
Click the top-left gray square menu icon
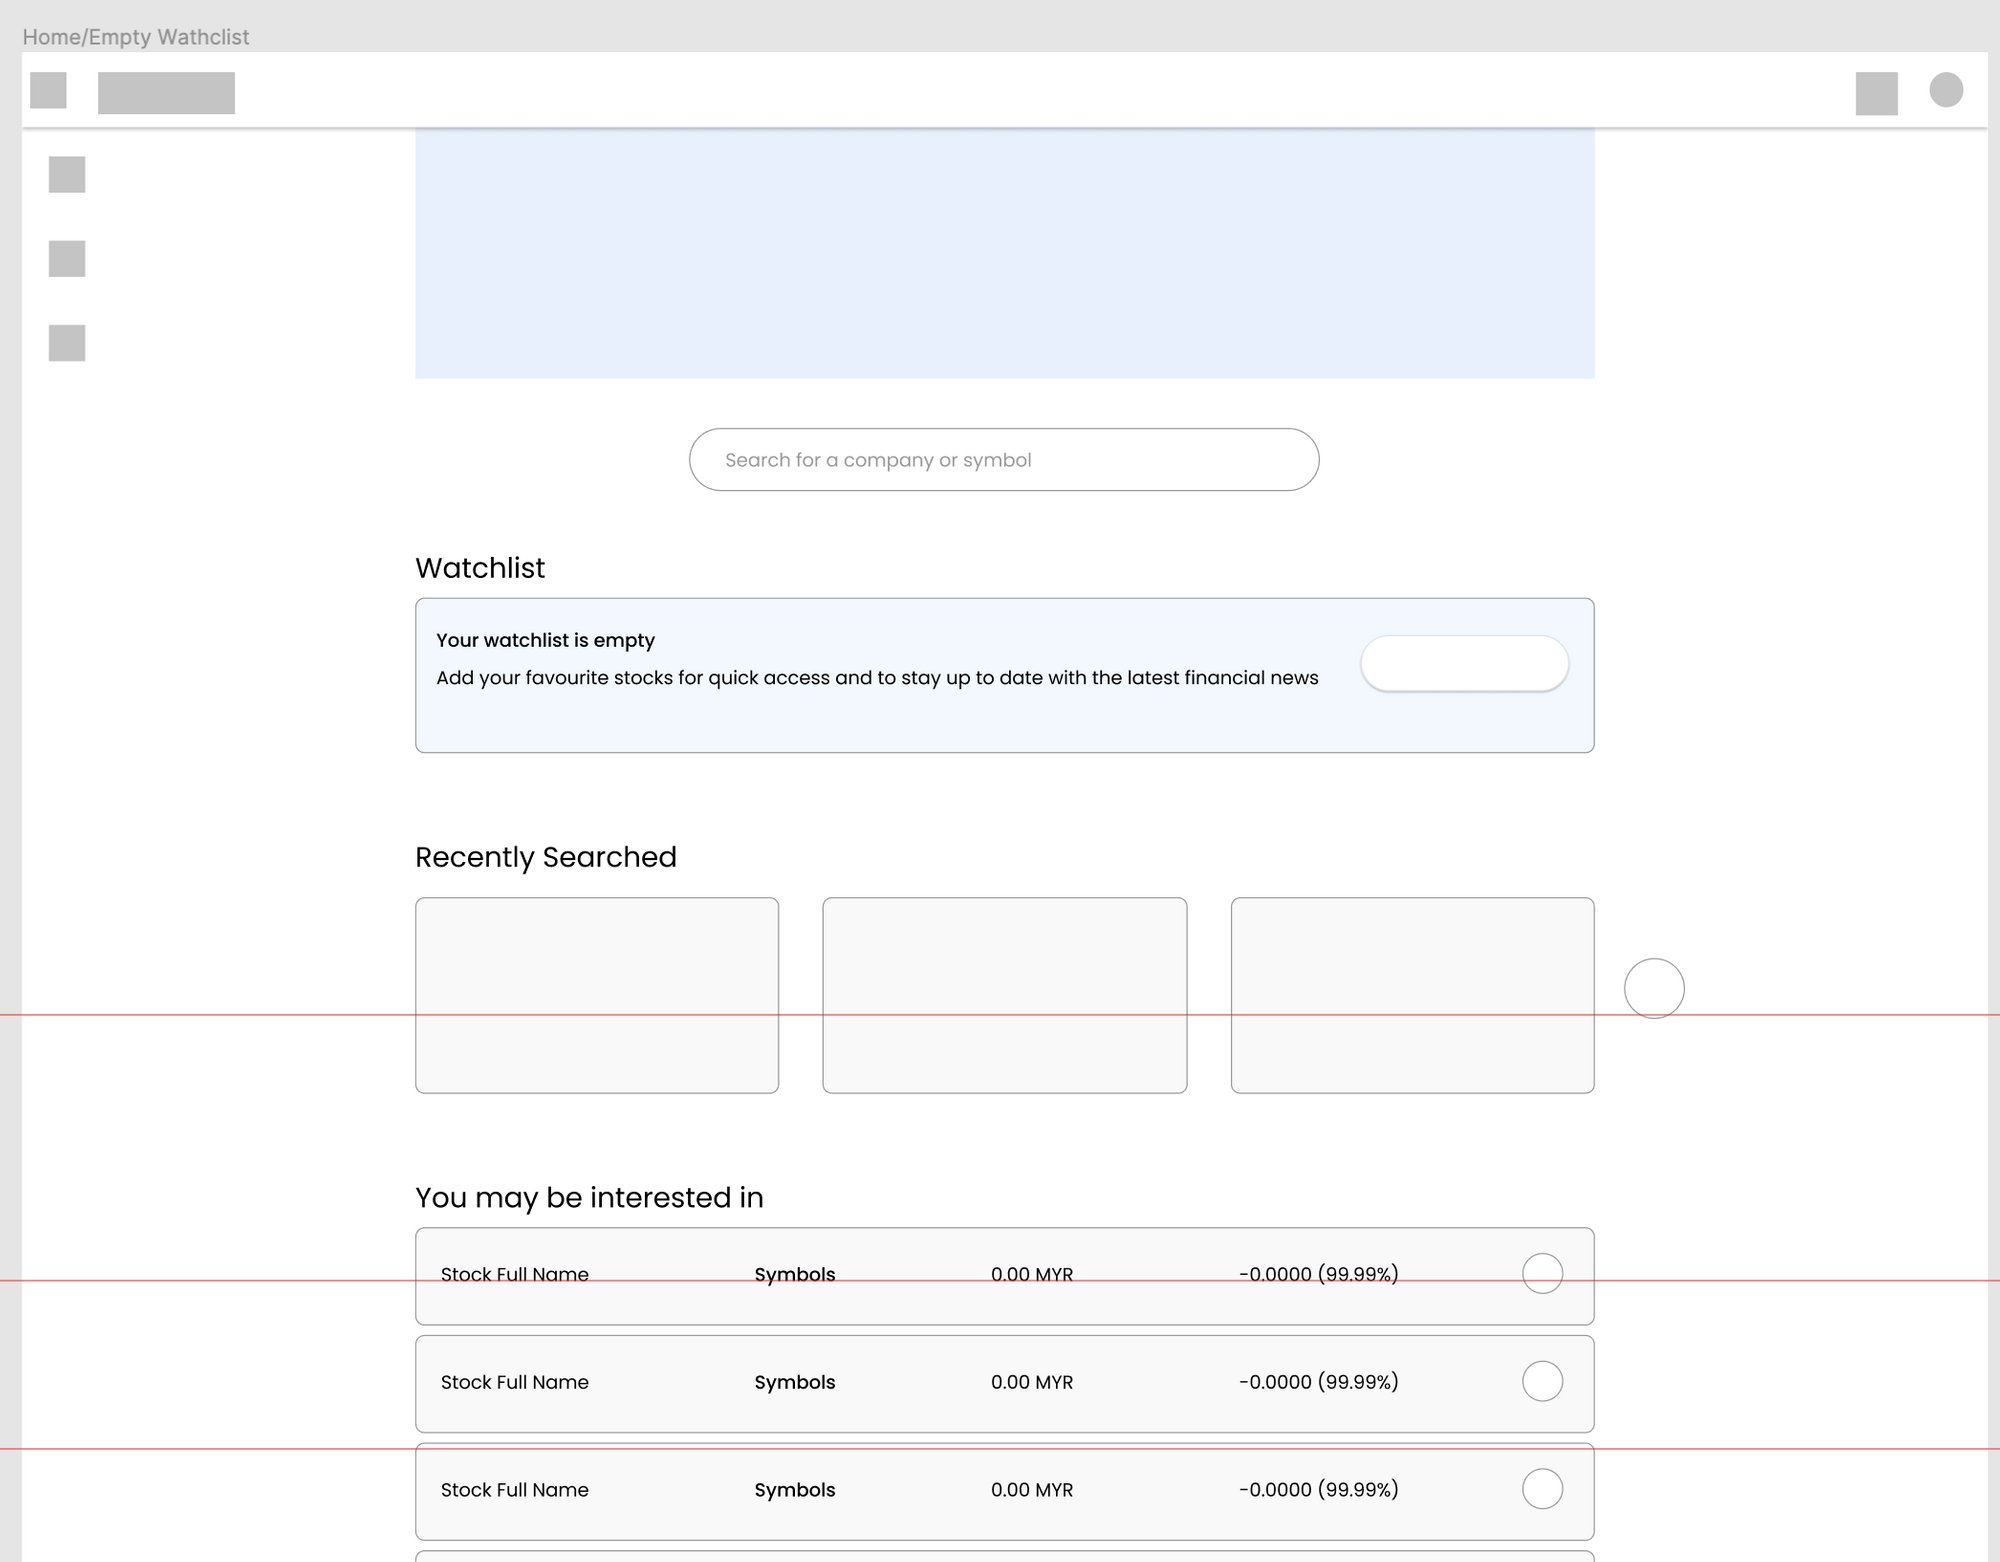pyautogui.click(x=48, y=90)
